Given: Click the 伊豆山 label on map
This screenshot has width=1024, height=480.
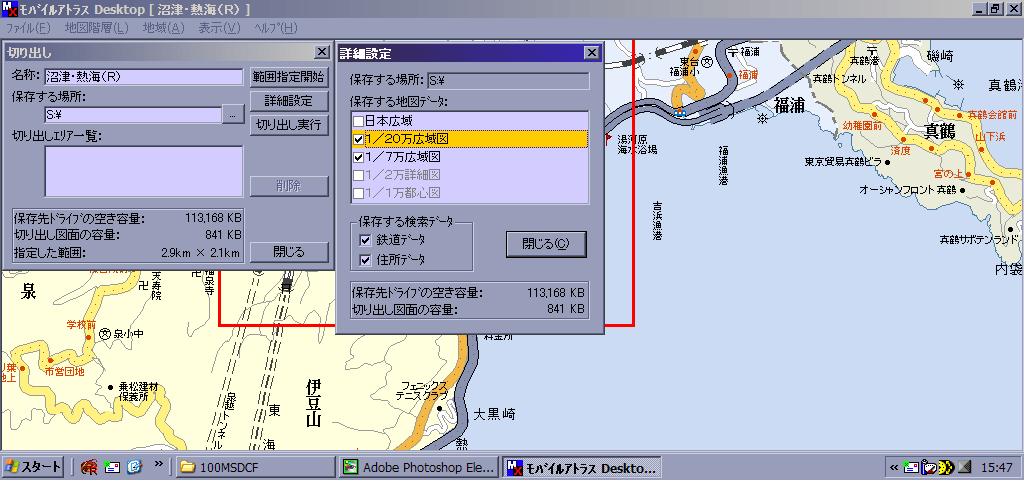Looking at the screenshot, I should coord(313,403).
